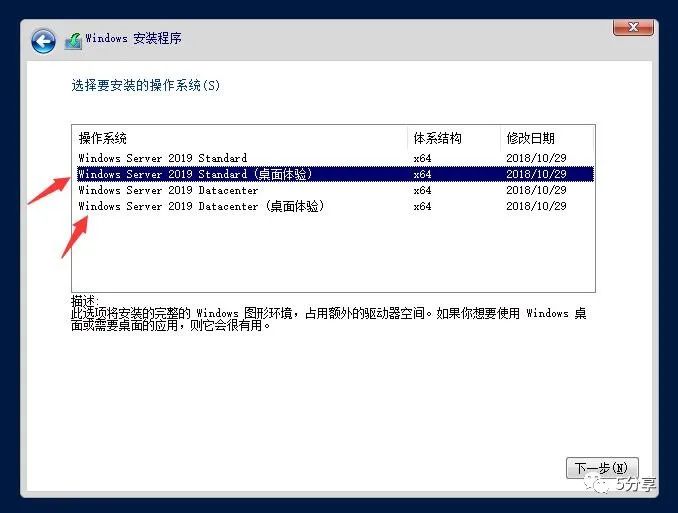The image size is (678, 513).
Task: Click the blue back arrow button
Action: [x=43, y=42]
